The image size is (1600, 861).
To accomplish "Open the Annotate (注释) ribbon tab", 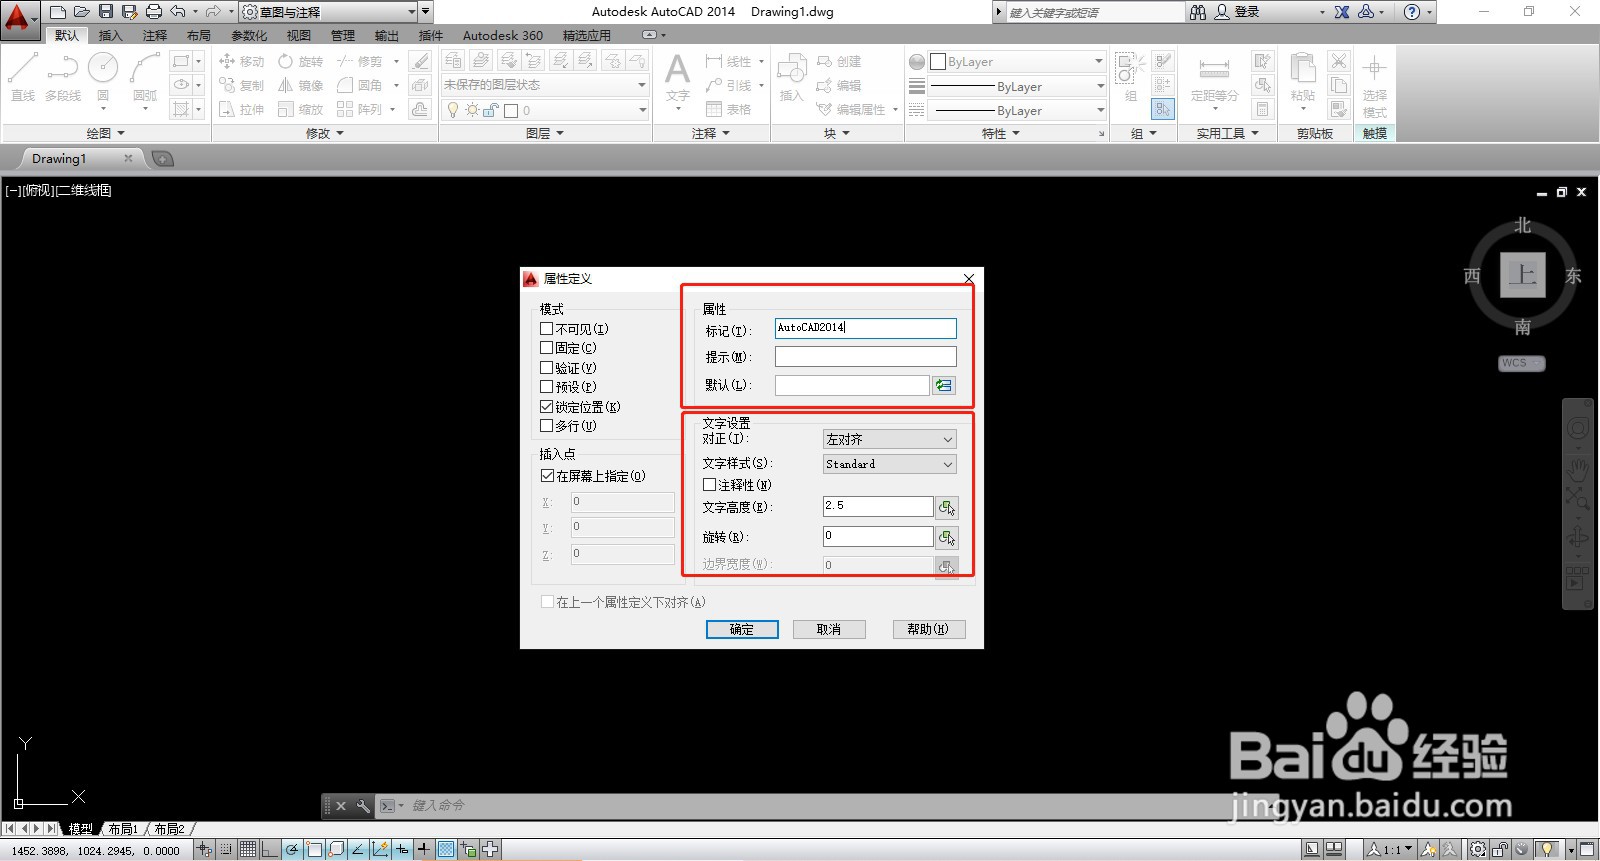I will coord(155,35).
